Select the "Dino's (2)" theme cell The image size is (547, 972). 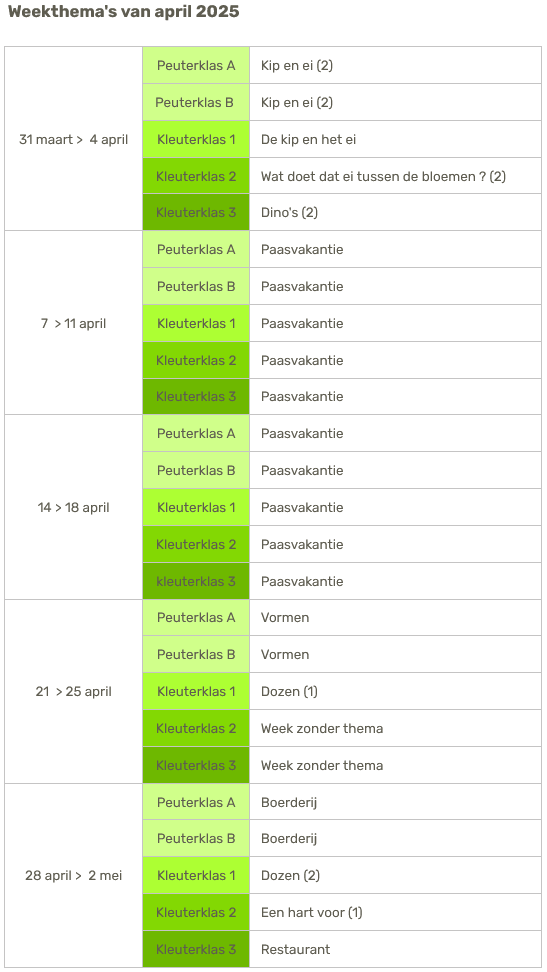pyautogui.click(x=396, y=213)
